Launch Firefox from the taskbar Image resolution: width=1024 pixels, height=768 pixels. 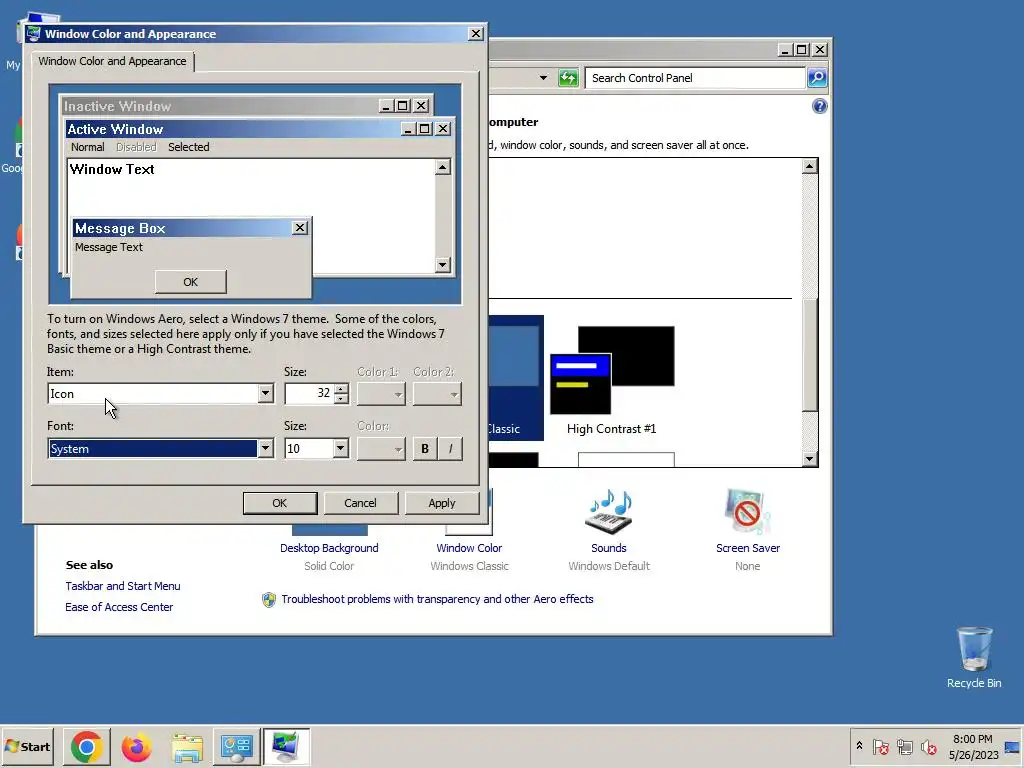click(136, 746)
